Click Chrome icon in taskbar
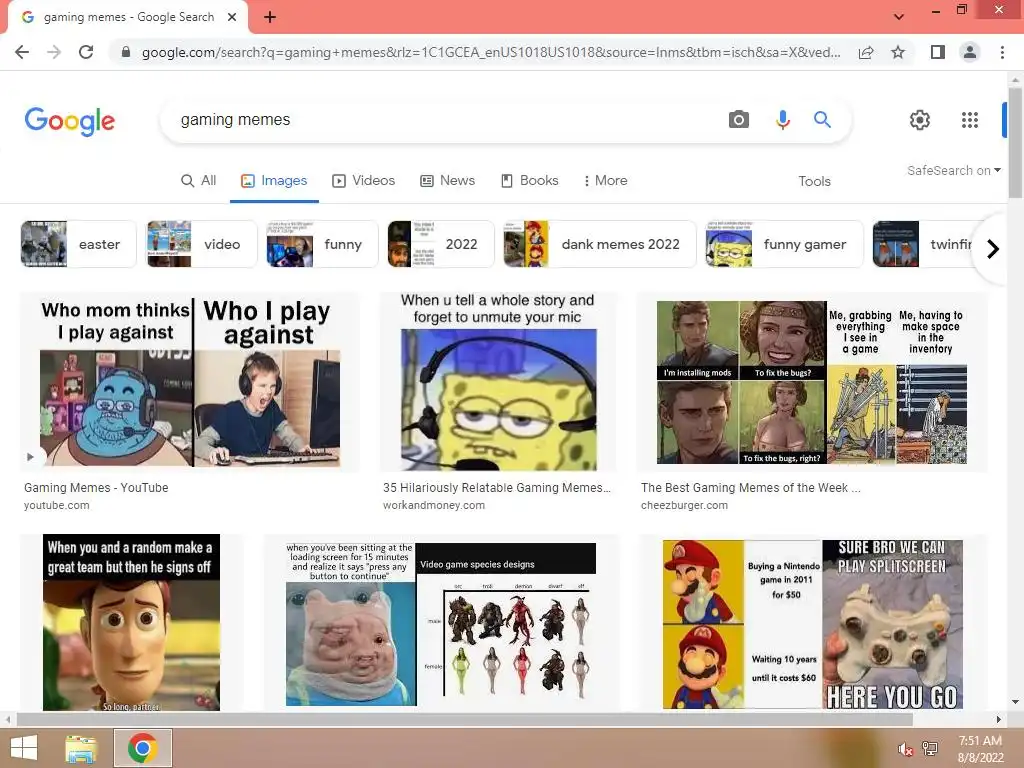 coord(143,748)
